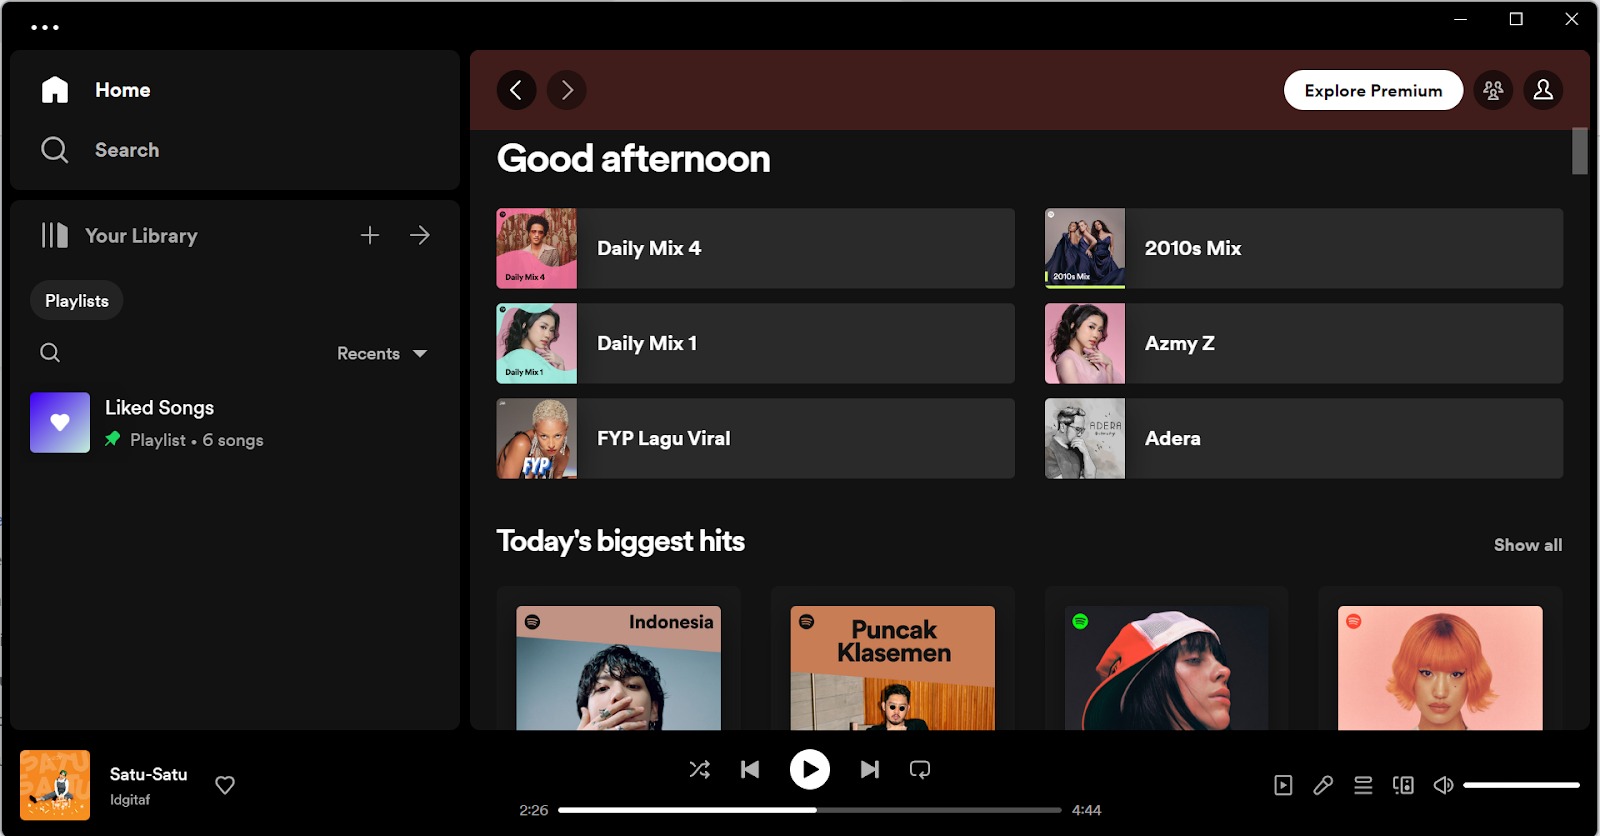Viewport: 1600px width, 836px height.
Task: Click the Idgitaf artist name
Action: [x=130, y=800]
